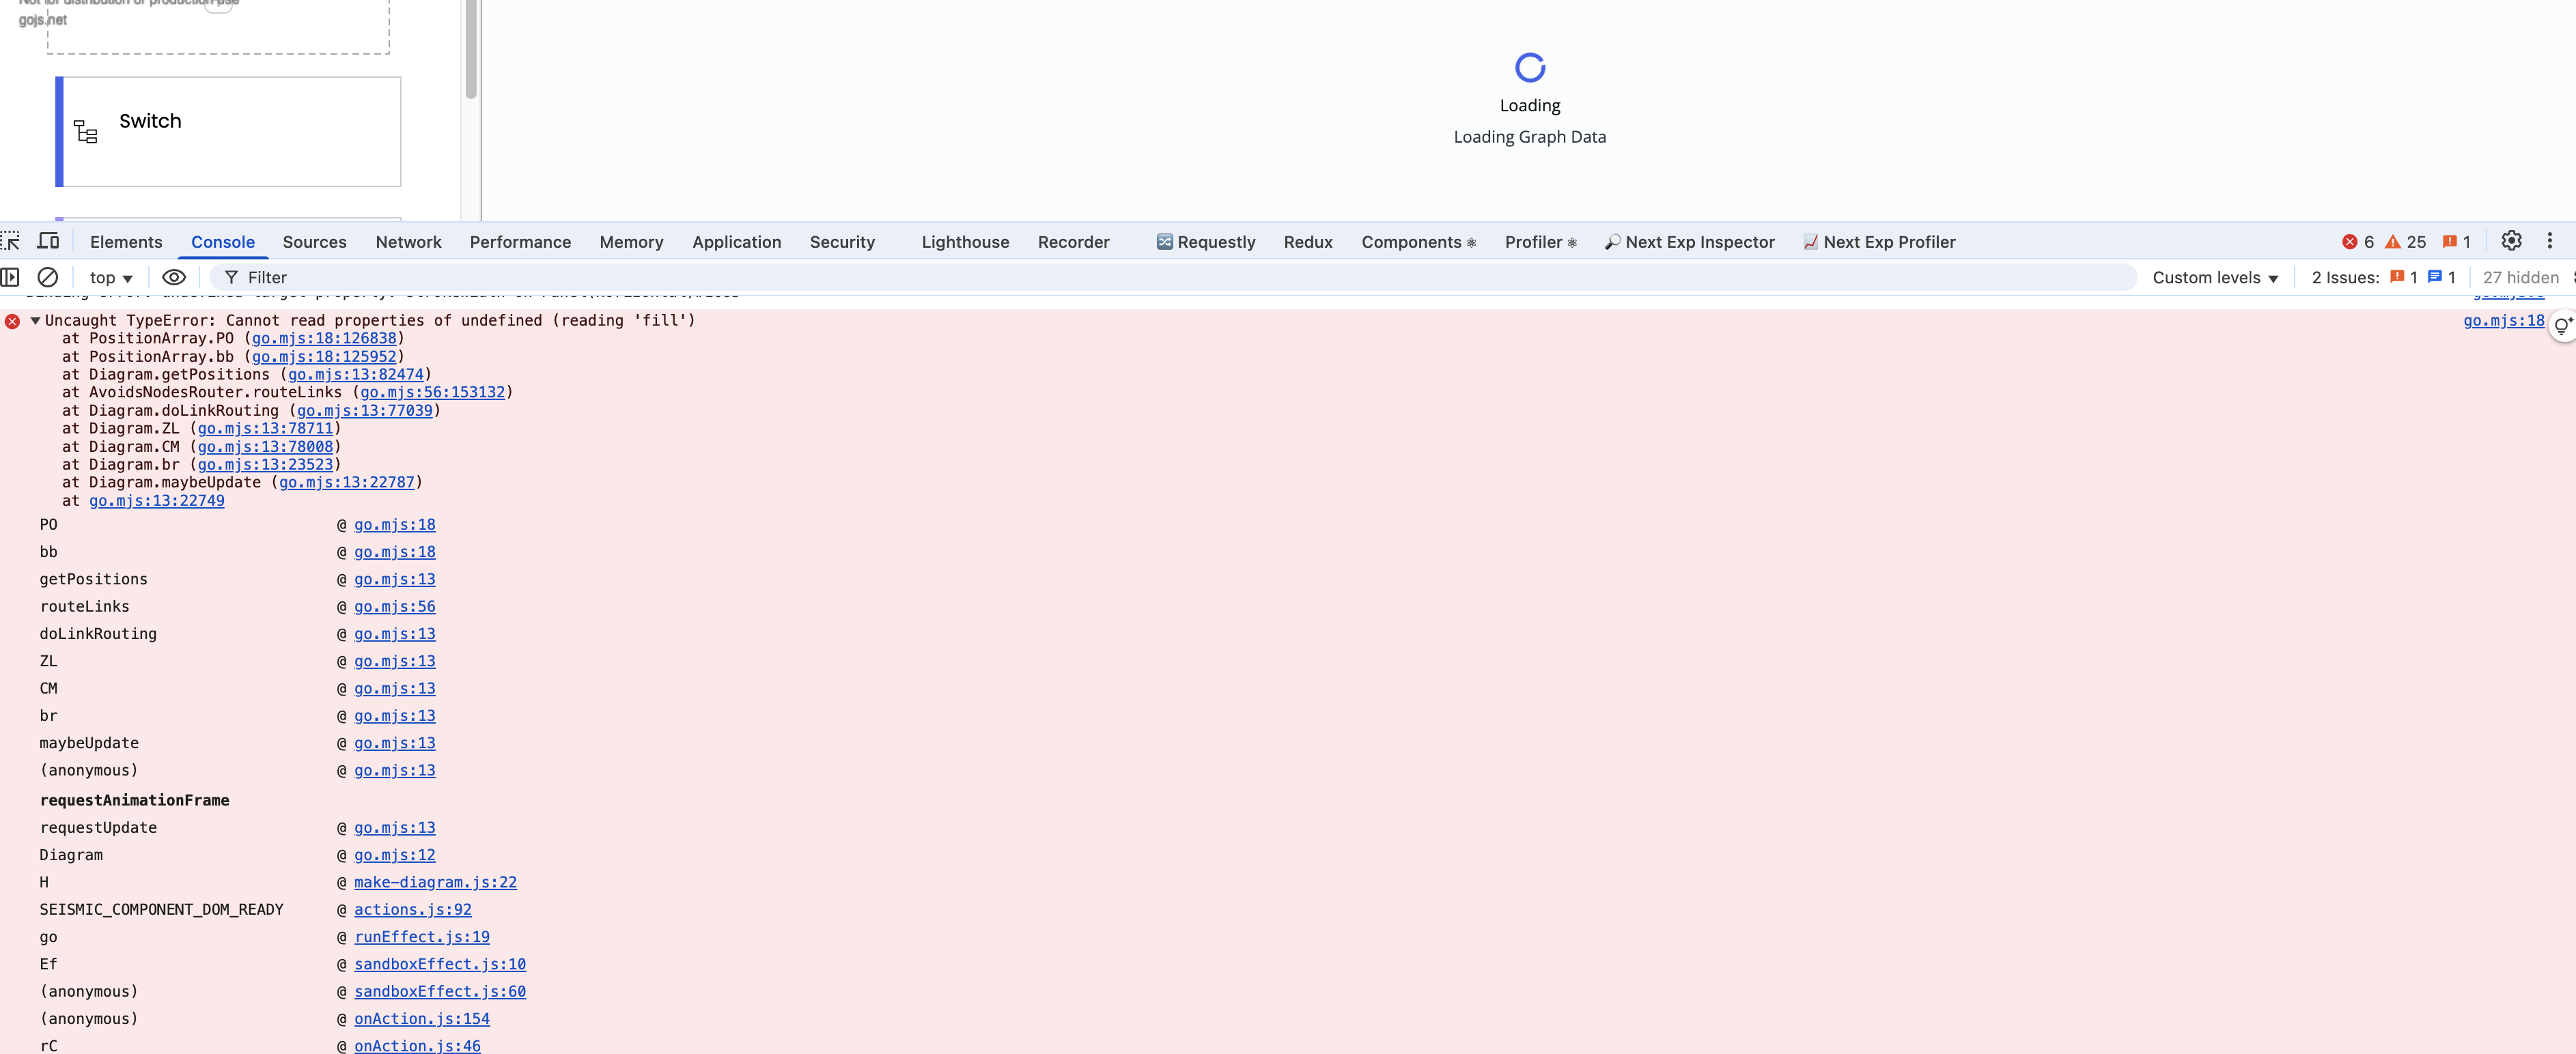Open sandboxEffect.js:60 source link
This screenshot has width=2576, height=1054.
click(x=440, y=991)
